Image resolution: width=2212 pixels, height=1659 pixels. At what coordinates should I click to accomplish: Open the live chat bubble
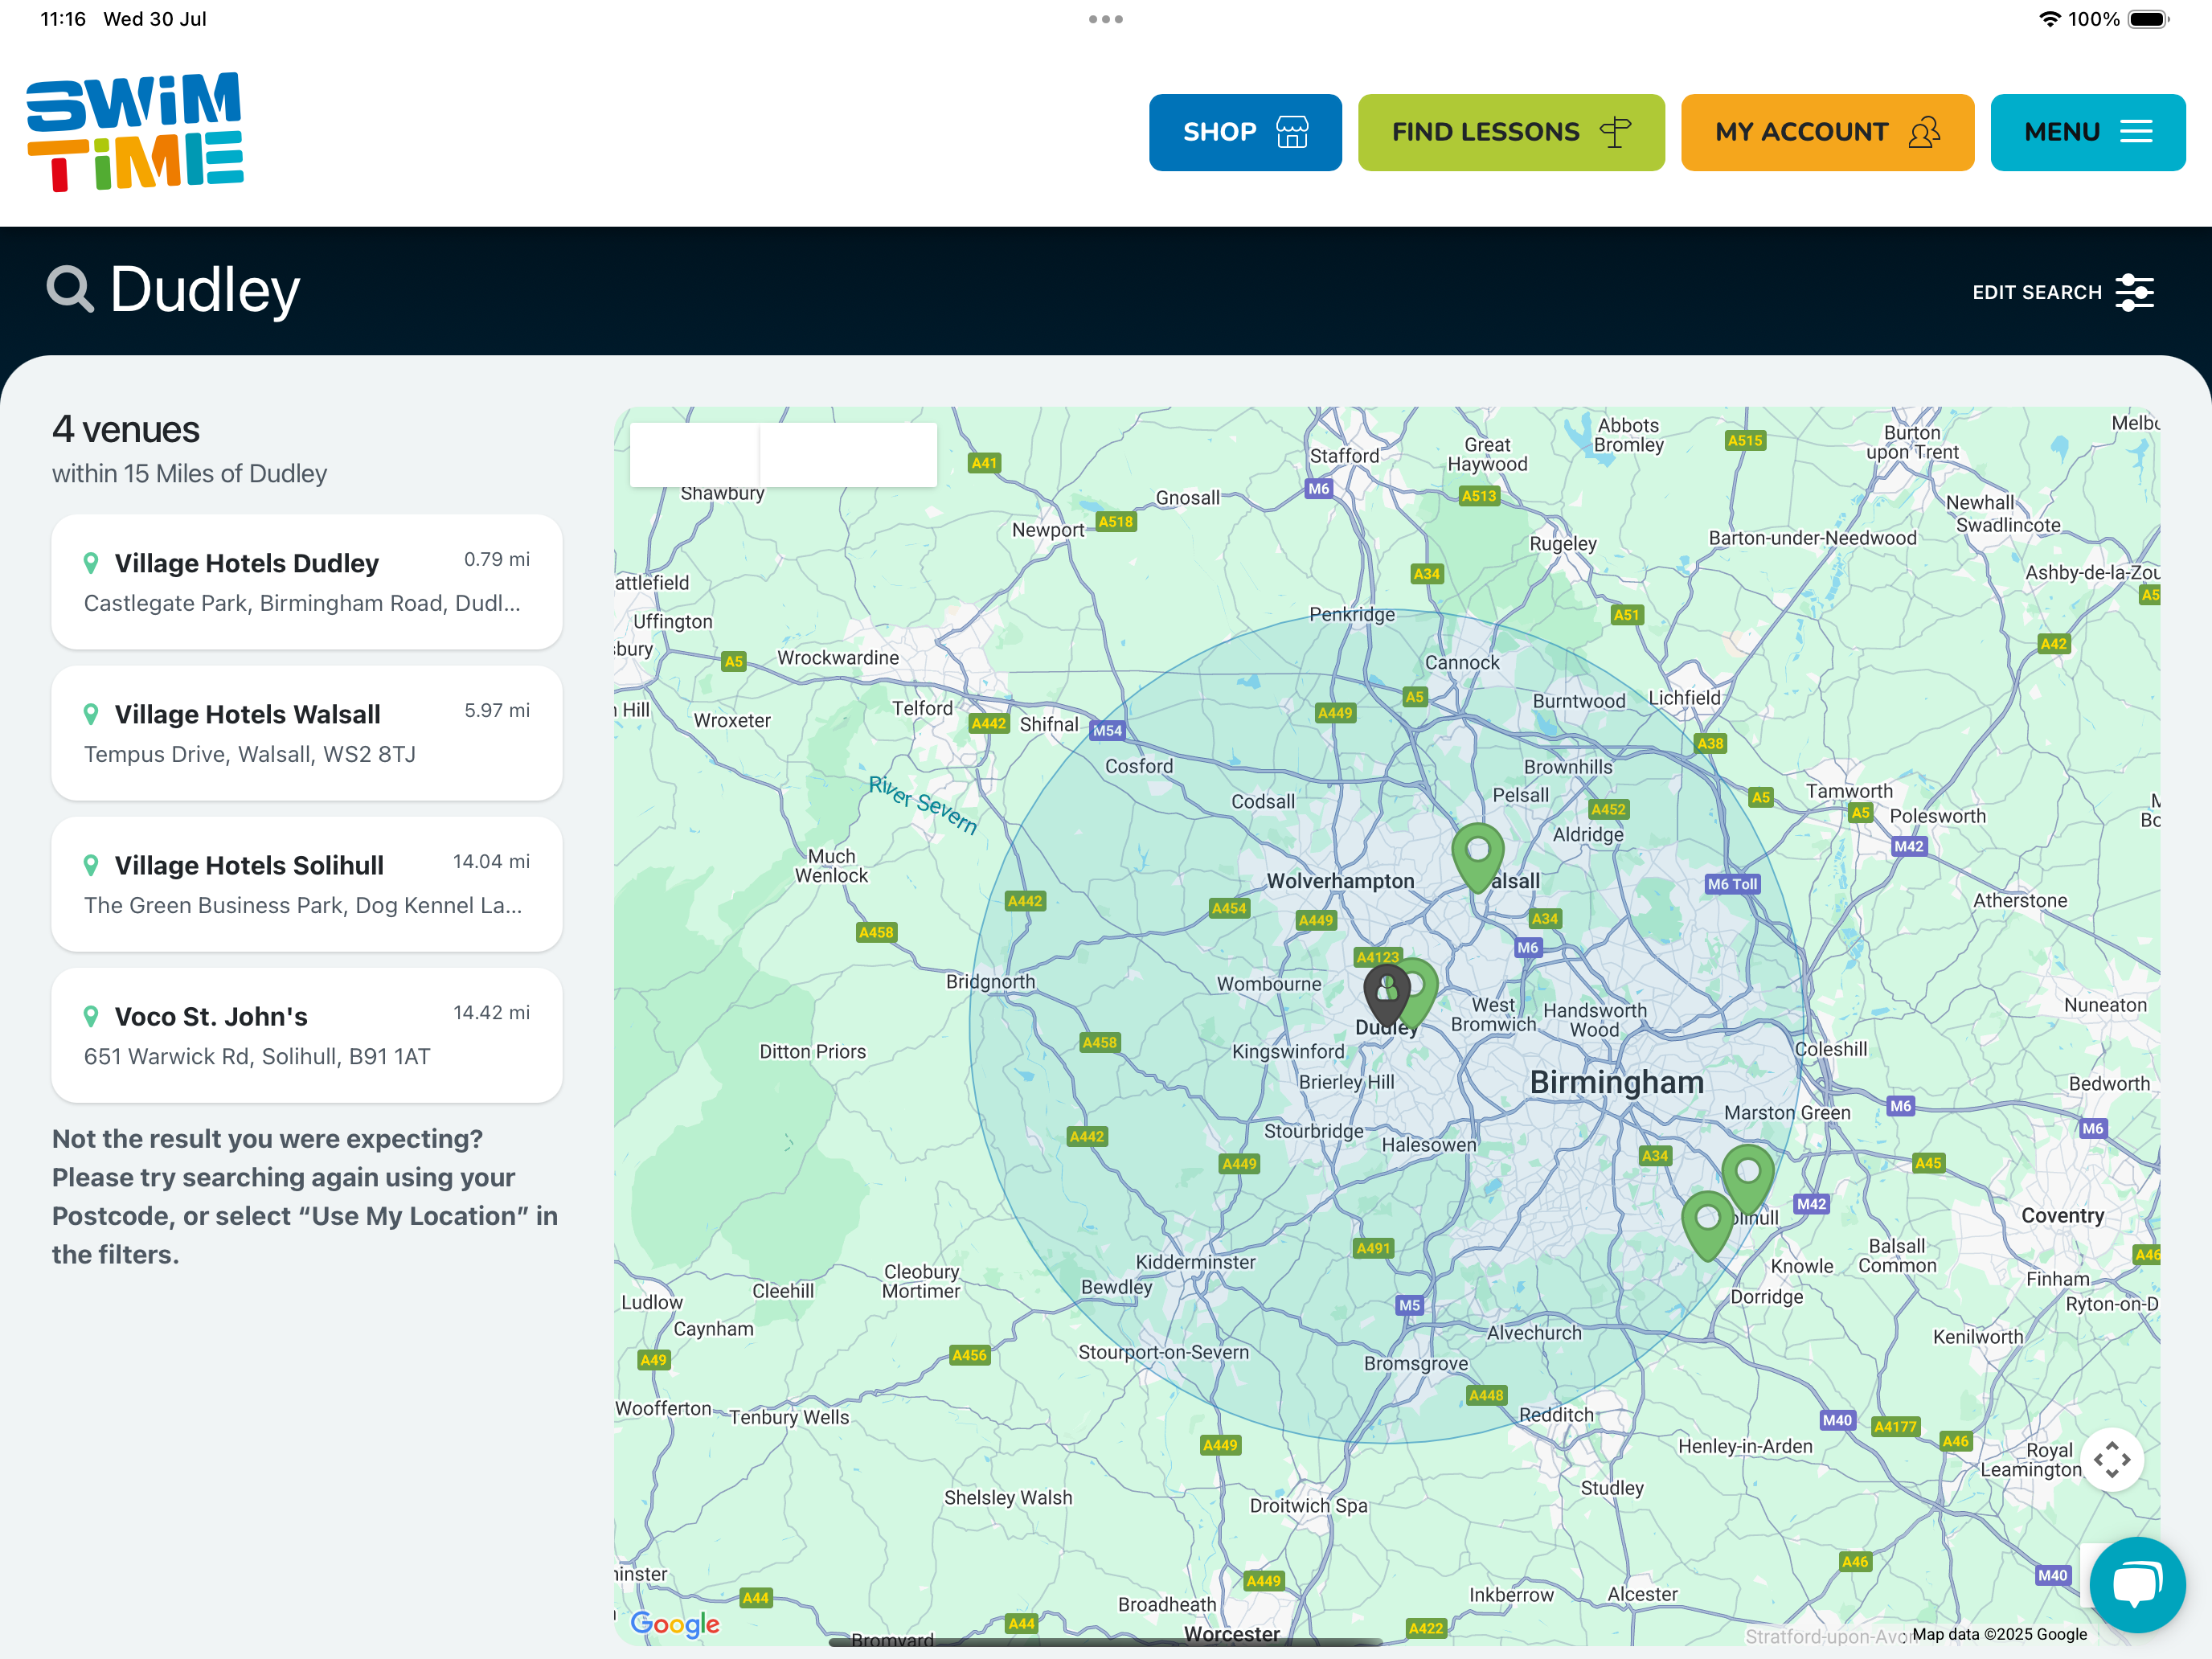tap(2137, 1585)
